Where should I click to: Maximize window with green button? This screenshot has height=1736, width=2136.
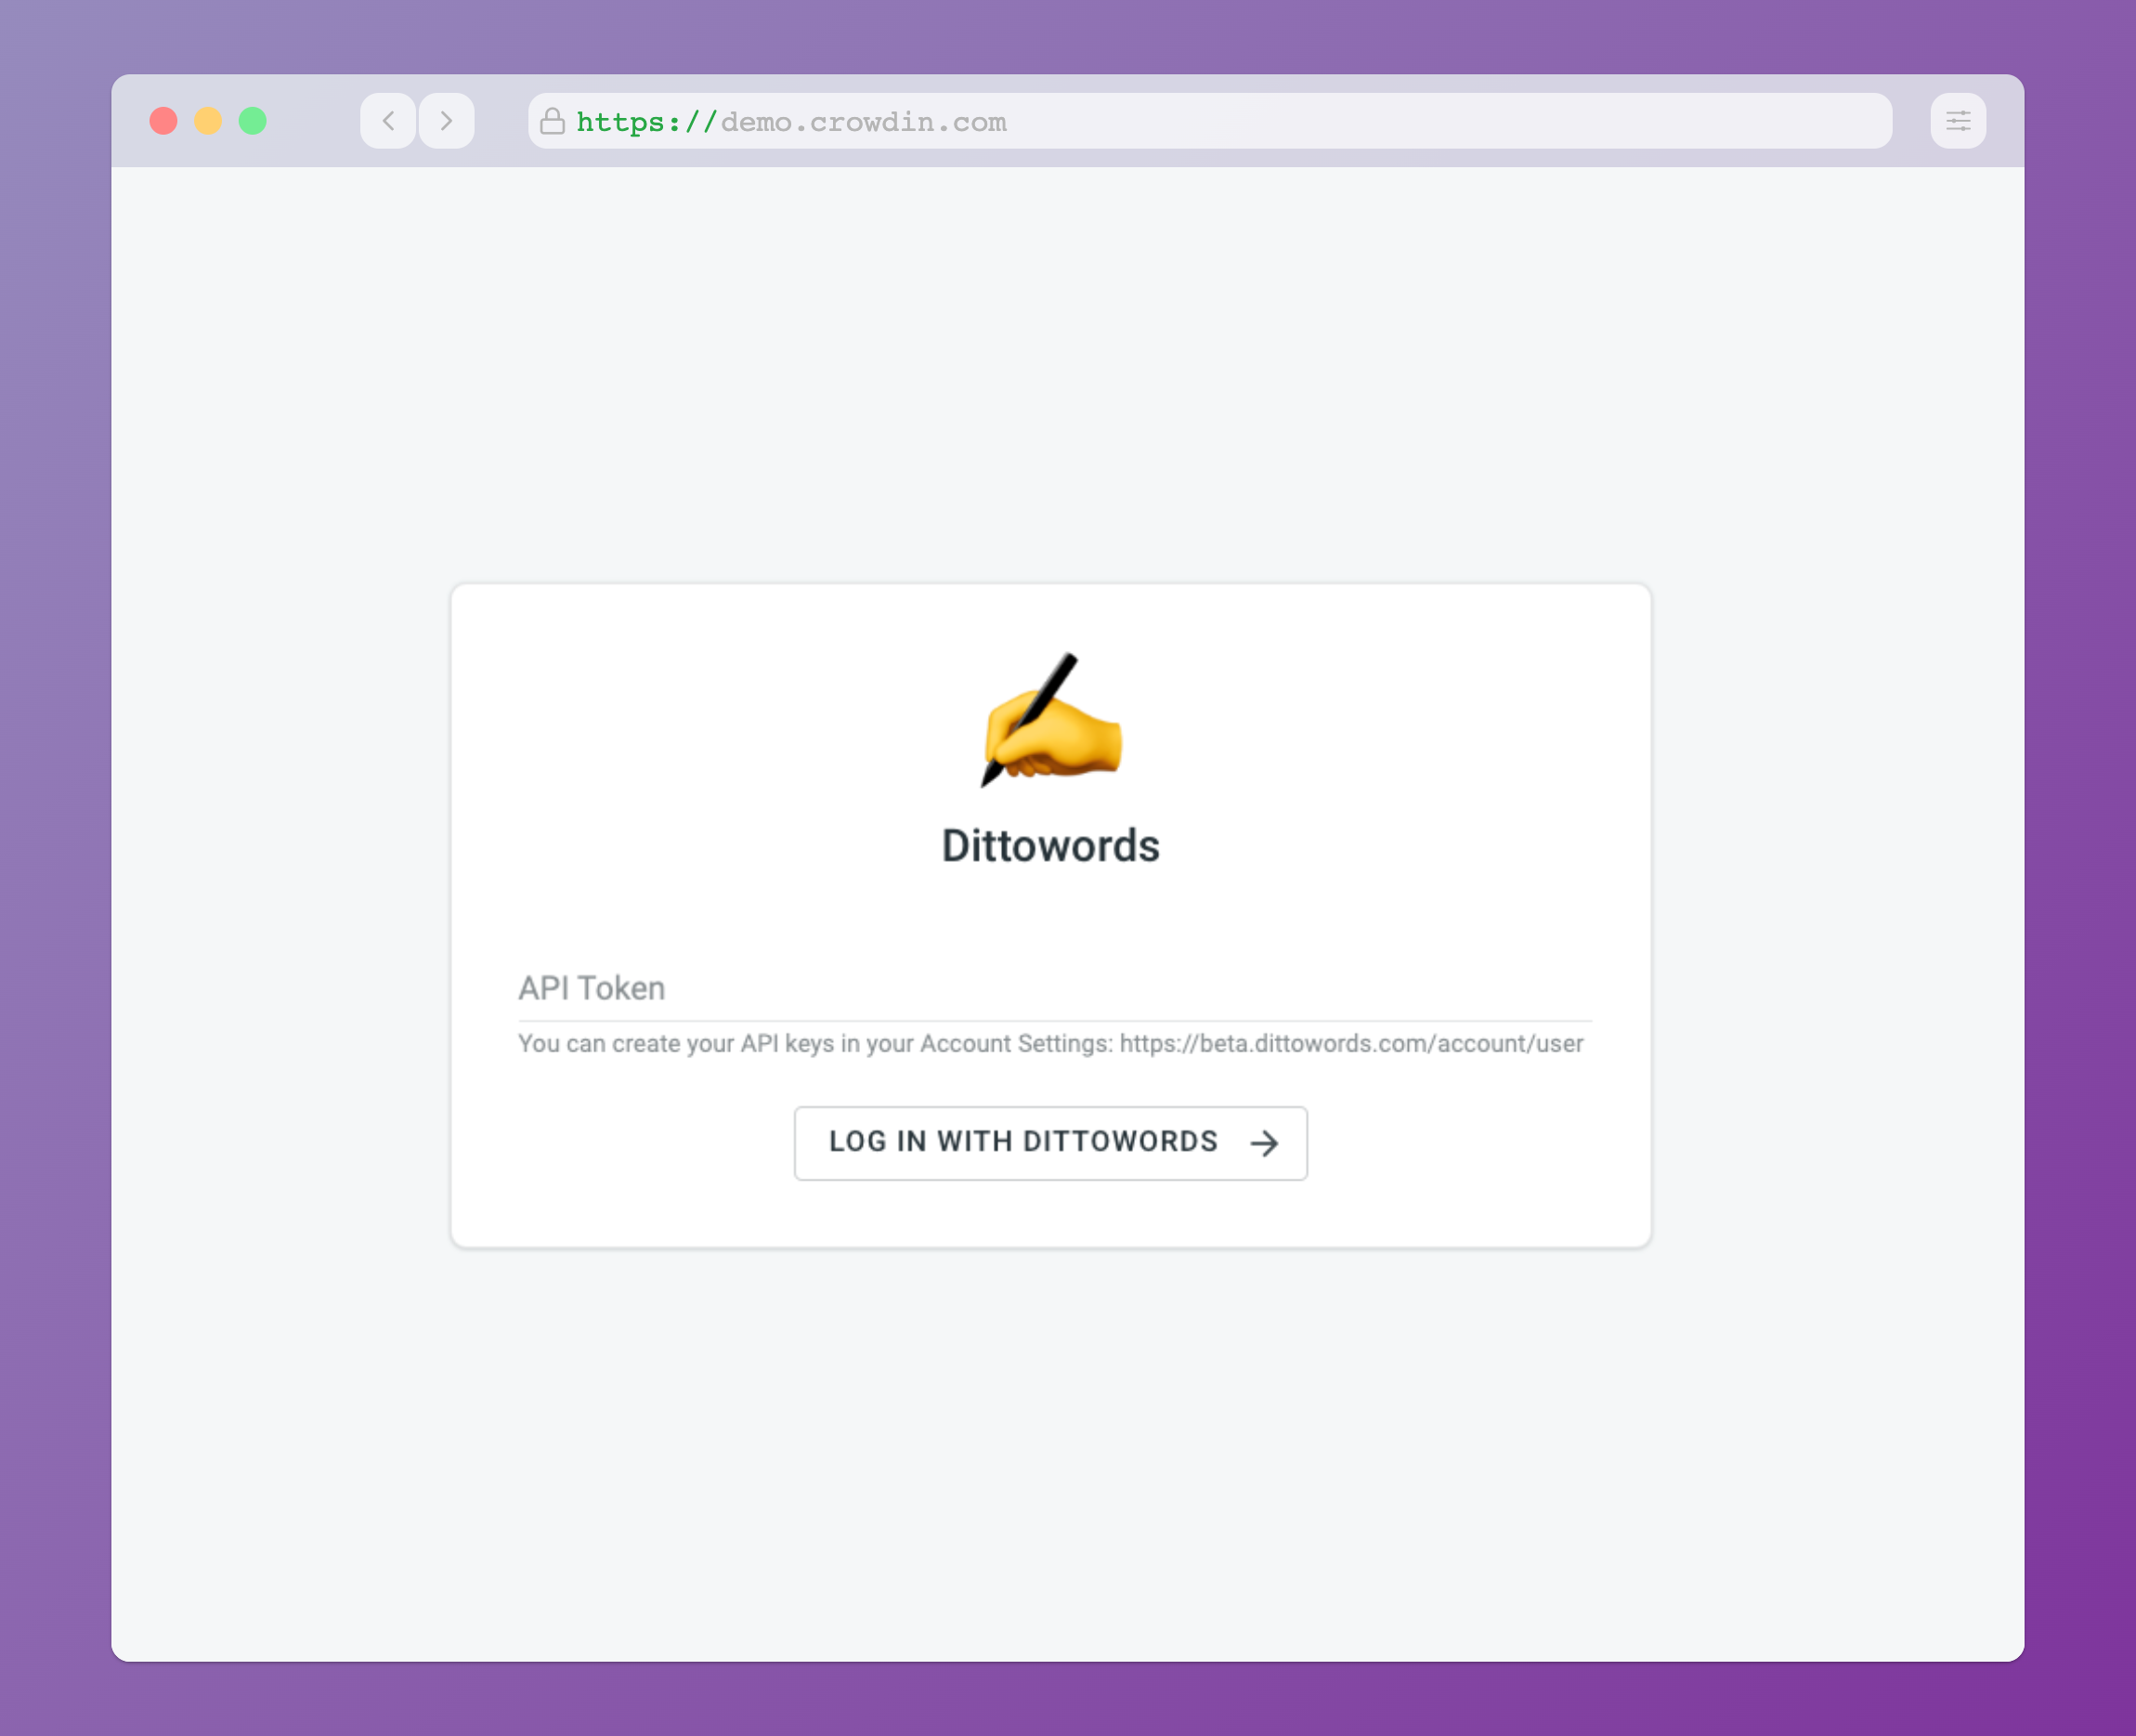253,121
